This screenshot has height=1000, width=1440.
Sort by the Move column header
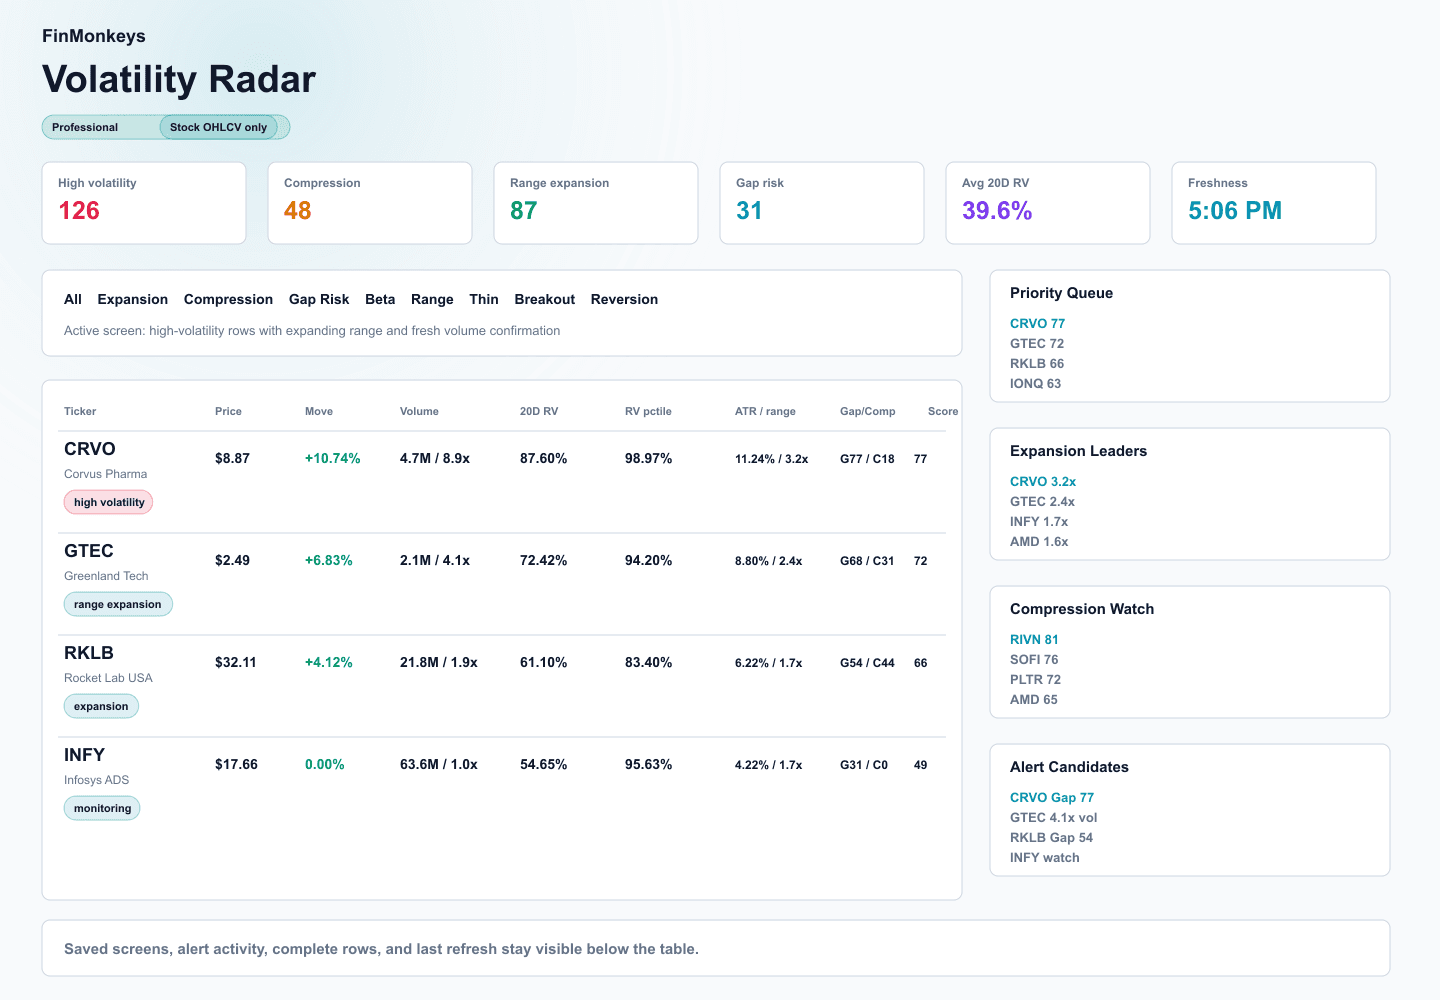pyautogui.click(x=319, y=411)
